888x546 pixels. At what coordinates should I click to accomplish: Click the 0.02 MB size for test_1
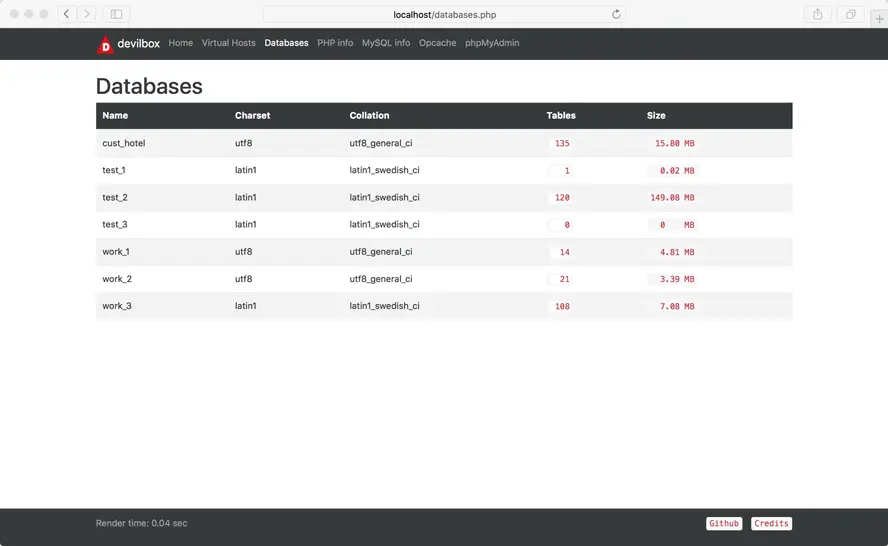coord(677,170)
